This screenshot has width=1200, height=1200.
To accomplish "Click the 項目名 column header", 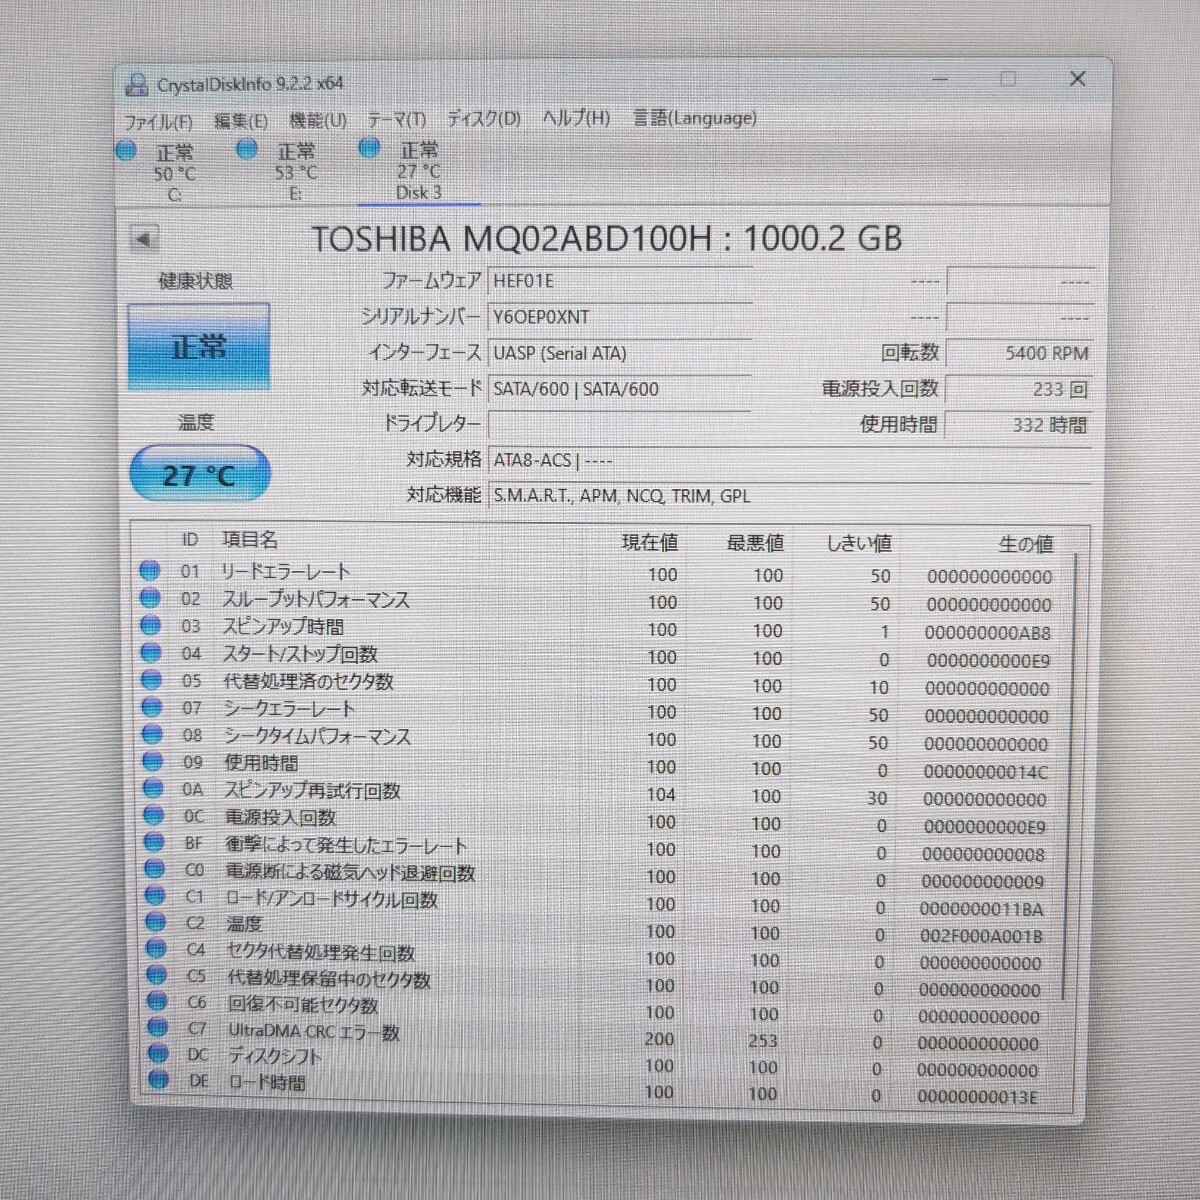I will click(250, 540).
